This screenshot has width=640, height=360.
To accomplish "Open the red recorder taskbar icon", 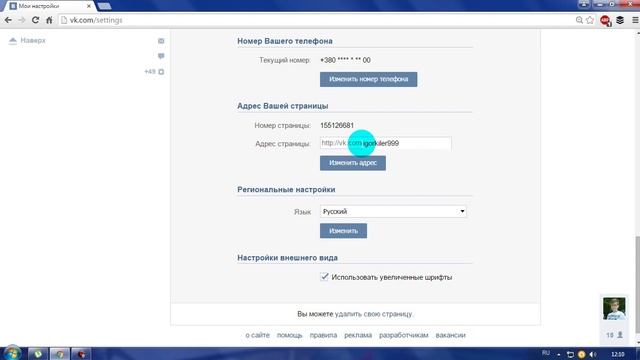I will (81, 354).
